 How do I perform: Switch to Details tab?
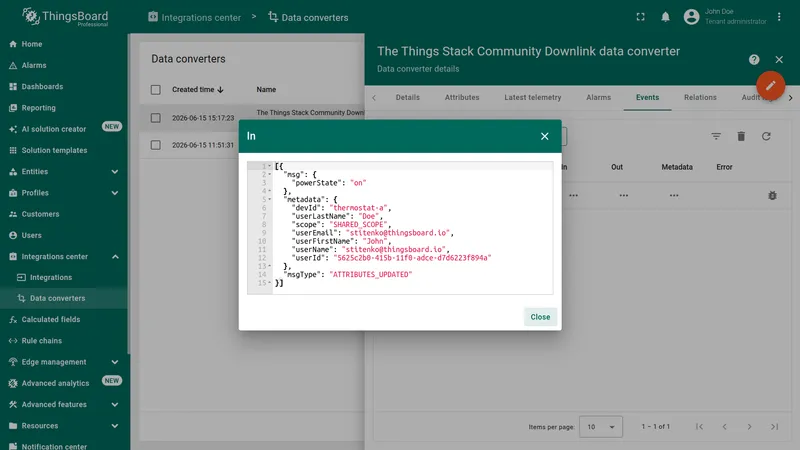[x=408, y=97]
